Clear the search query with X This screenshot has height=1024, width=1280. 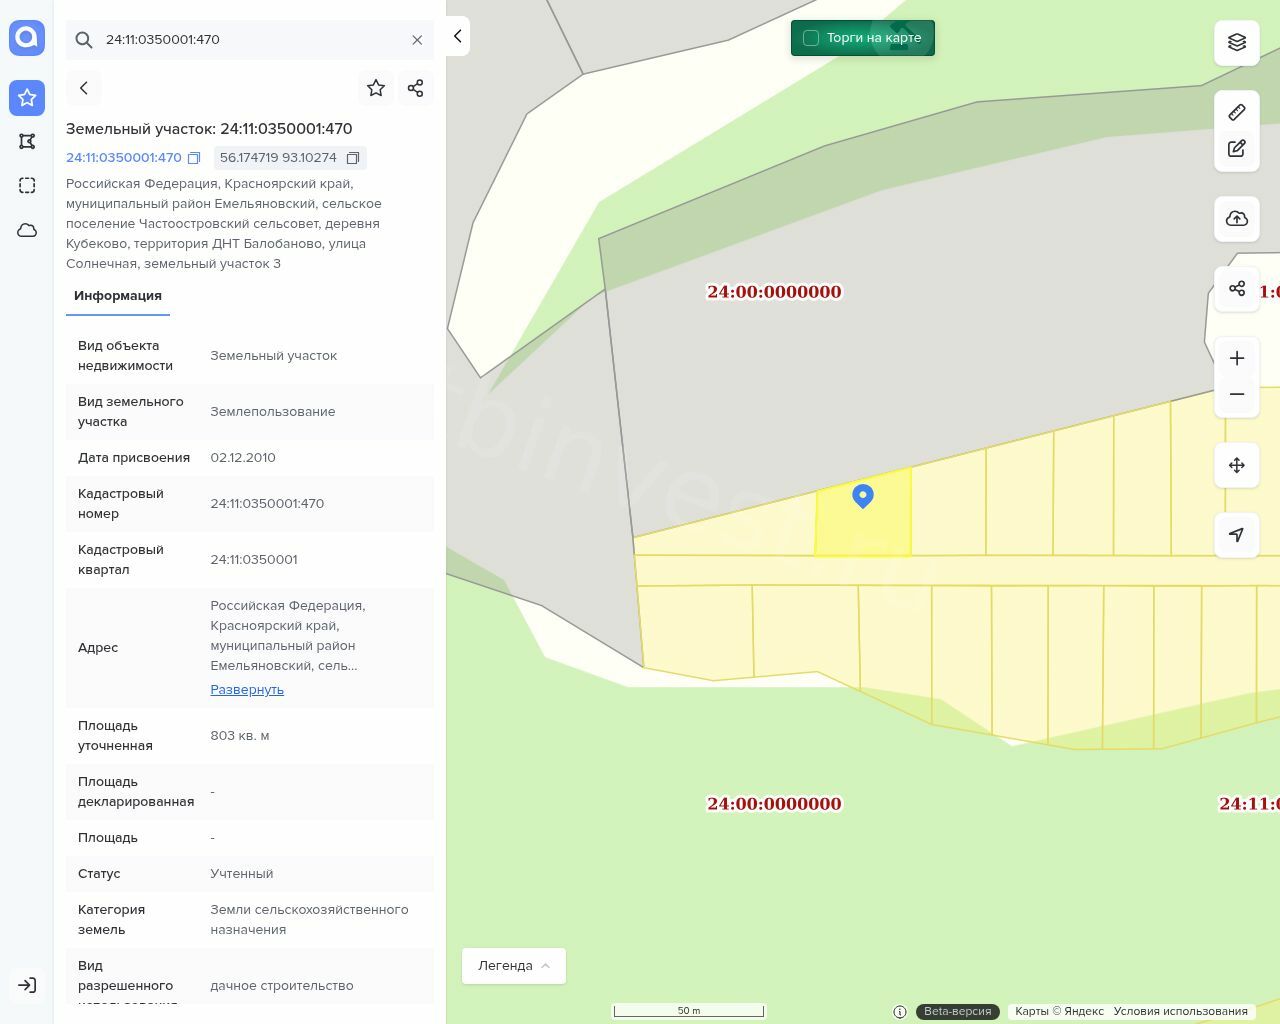[x=417, y=40]
